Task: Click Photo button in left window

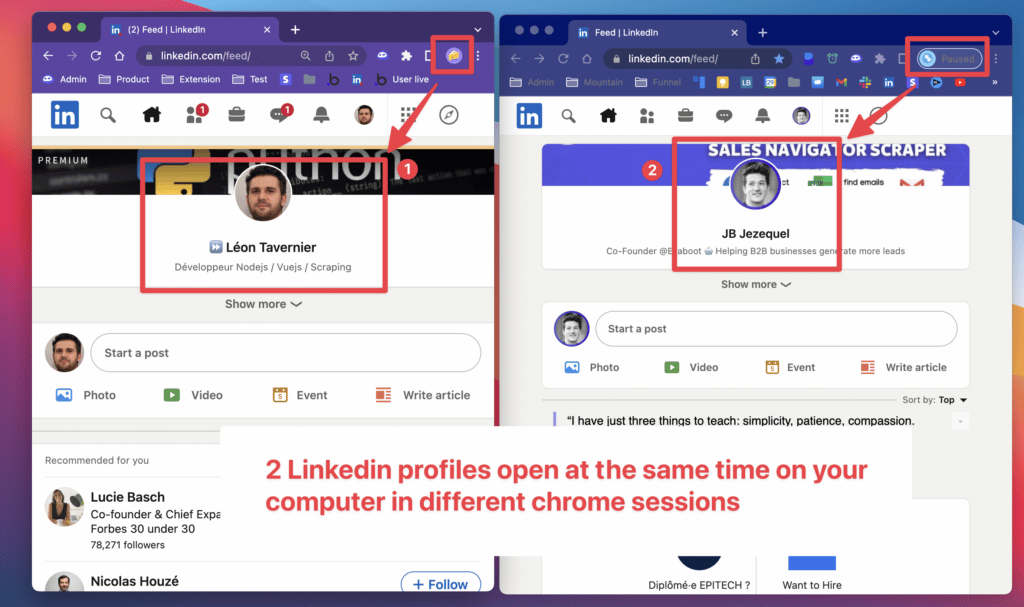Action: [86, 395]
